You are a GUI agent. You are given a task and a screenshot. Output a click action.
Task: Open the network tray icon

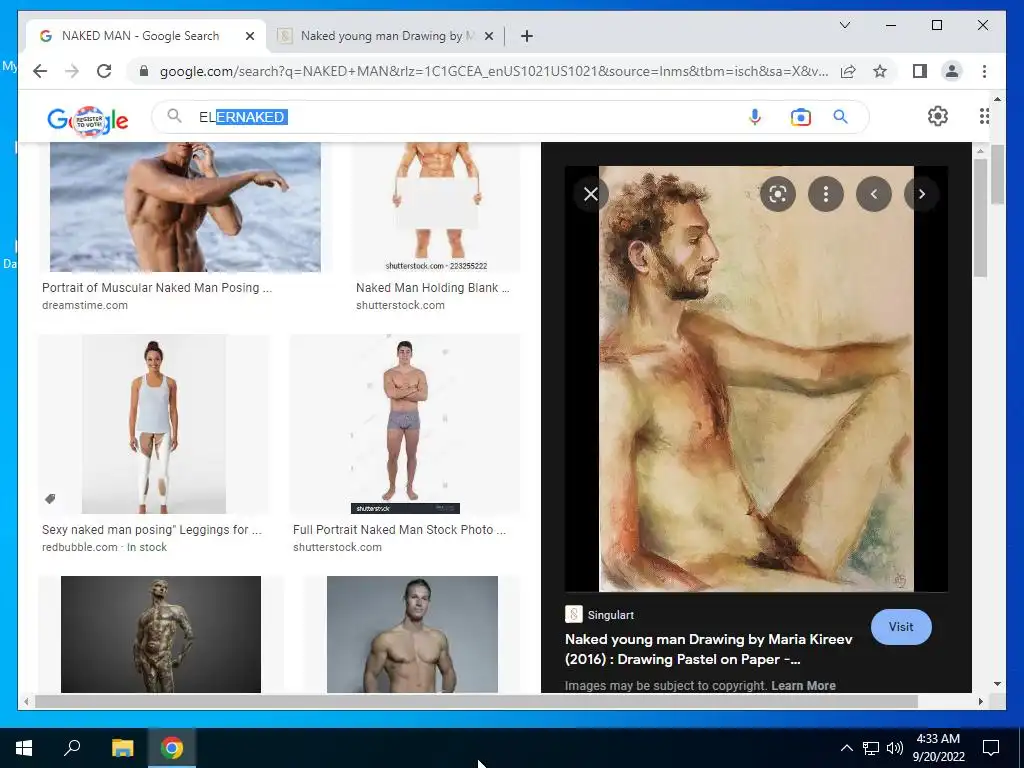(871, 748)
